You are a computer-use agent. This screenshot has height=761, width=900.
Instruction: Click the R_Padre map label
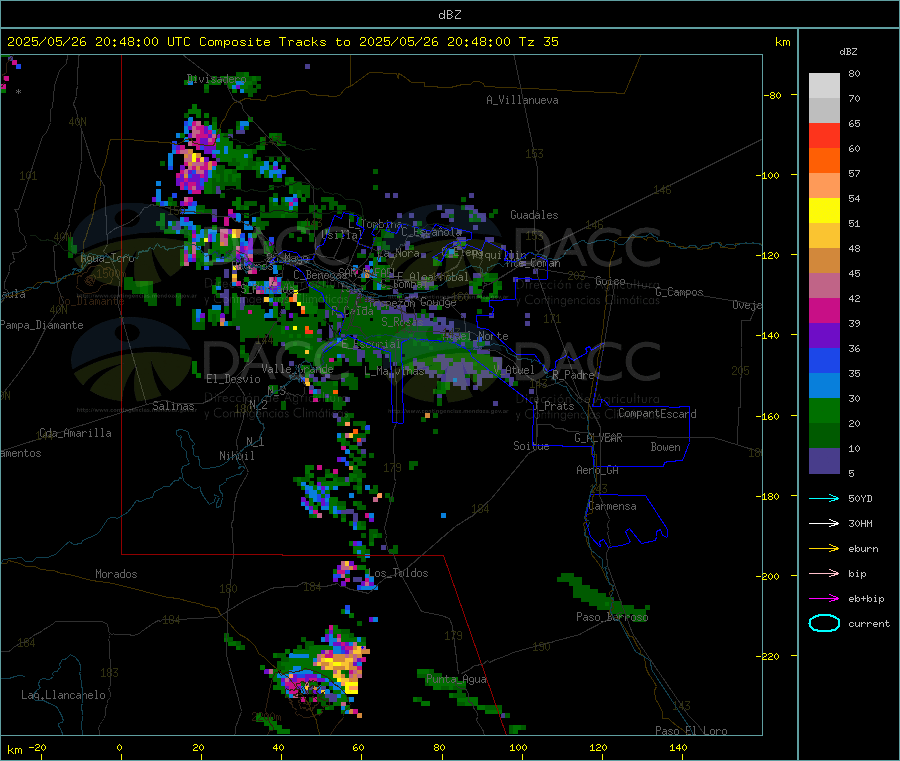pos(573,375)
